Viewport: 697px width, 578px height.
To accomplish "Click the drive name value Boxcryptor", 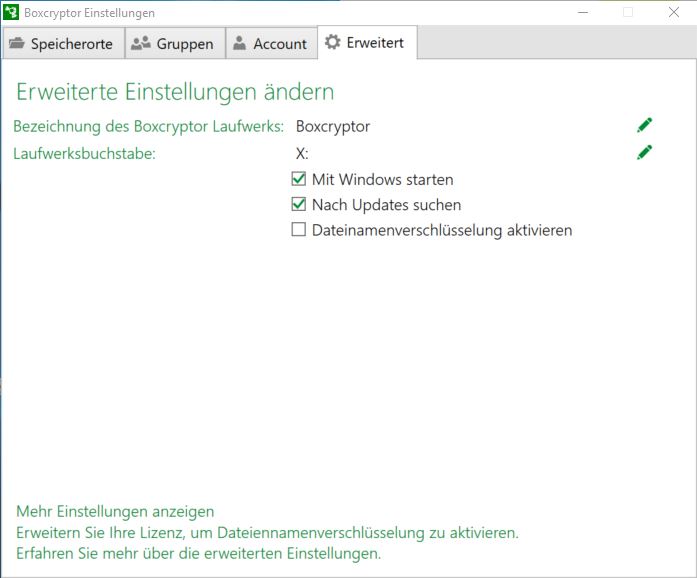I will point(332,127).
